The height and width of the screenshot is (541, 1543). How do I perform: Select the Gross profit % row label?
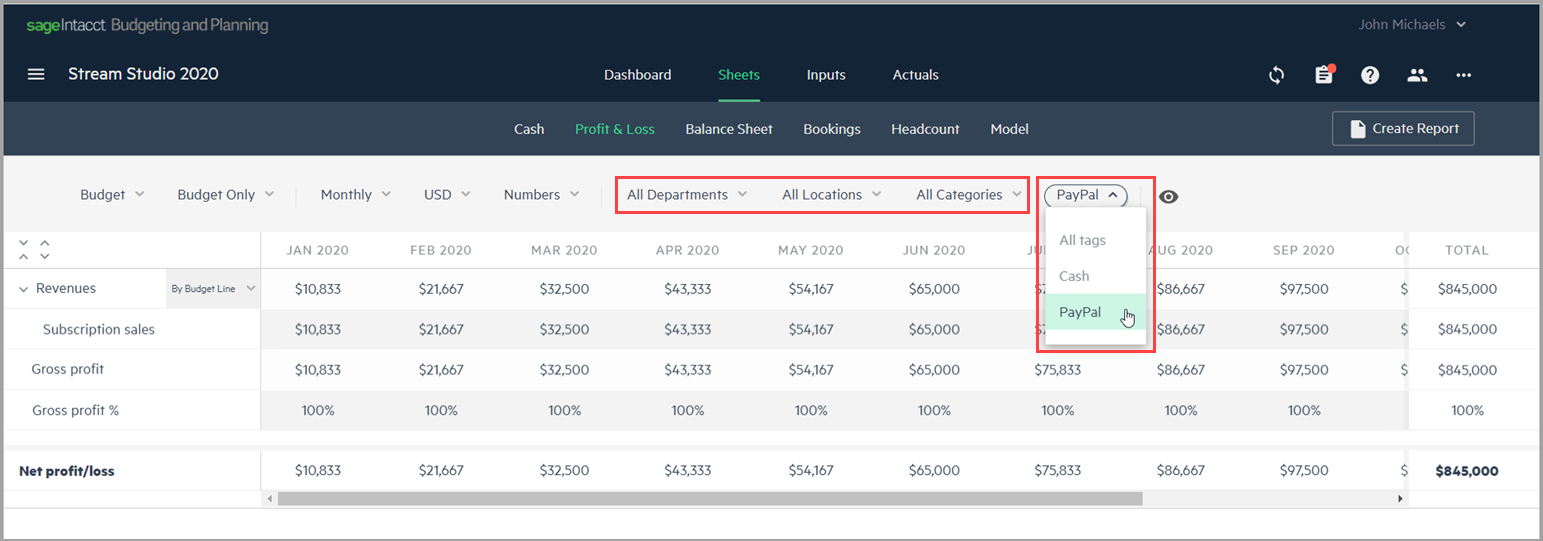coord(75,410)
